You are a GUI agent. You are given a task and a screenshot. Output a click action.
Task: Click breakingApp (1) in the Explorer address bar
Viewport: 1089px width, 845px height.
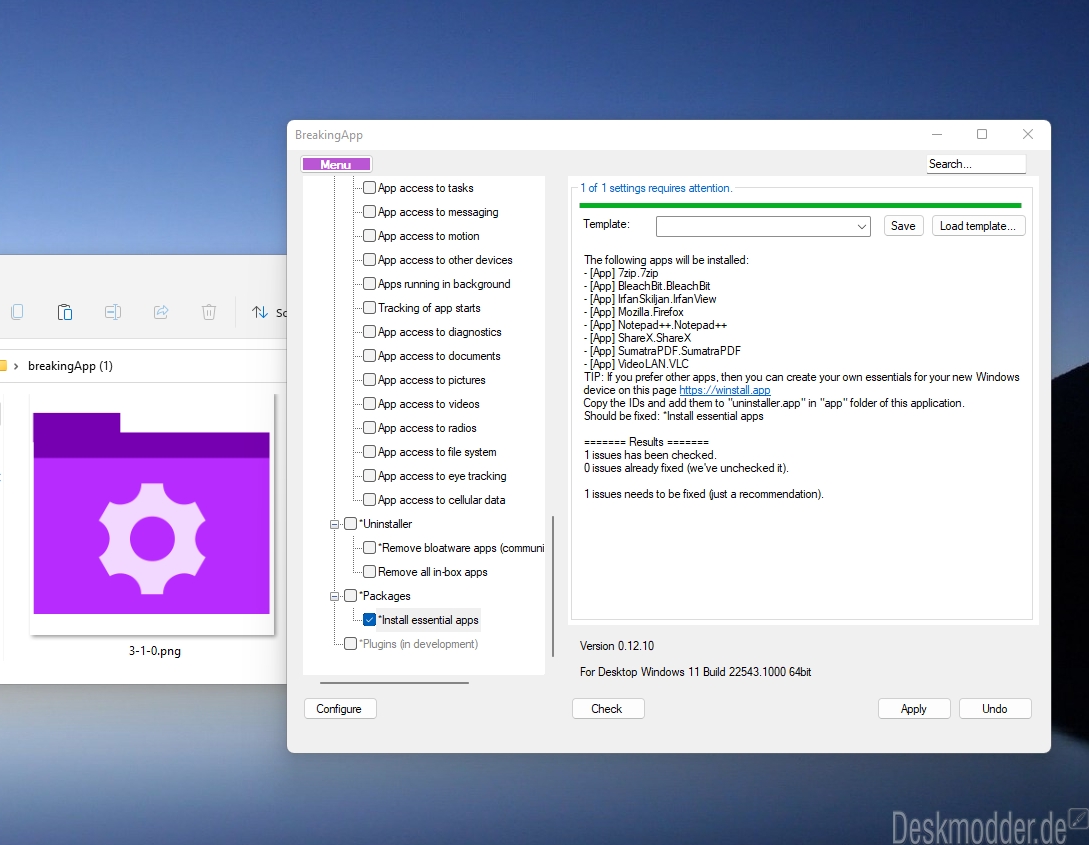point(70,365)
